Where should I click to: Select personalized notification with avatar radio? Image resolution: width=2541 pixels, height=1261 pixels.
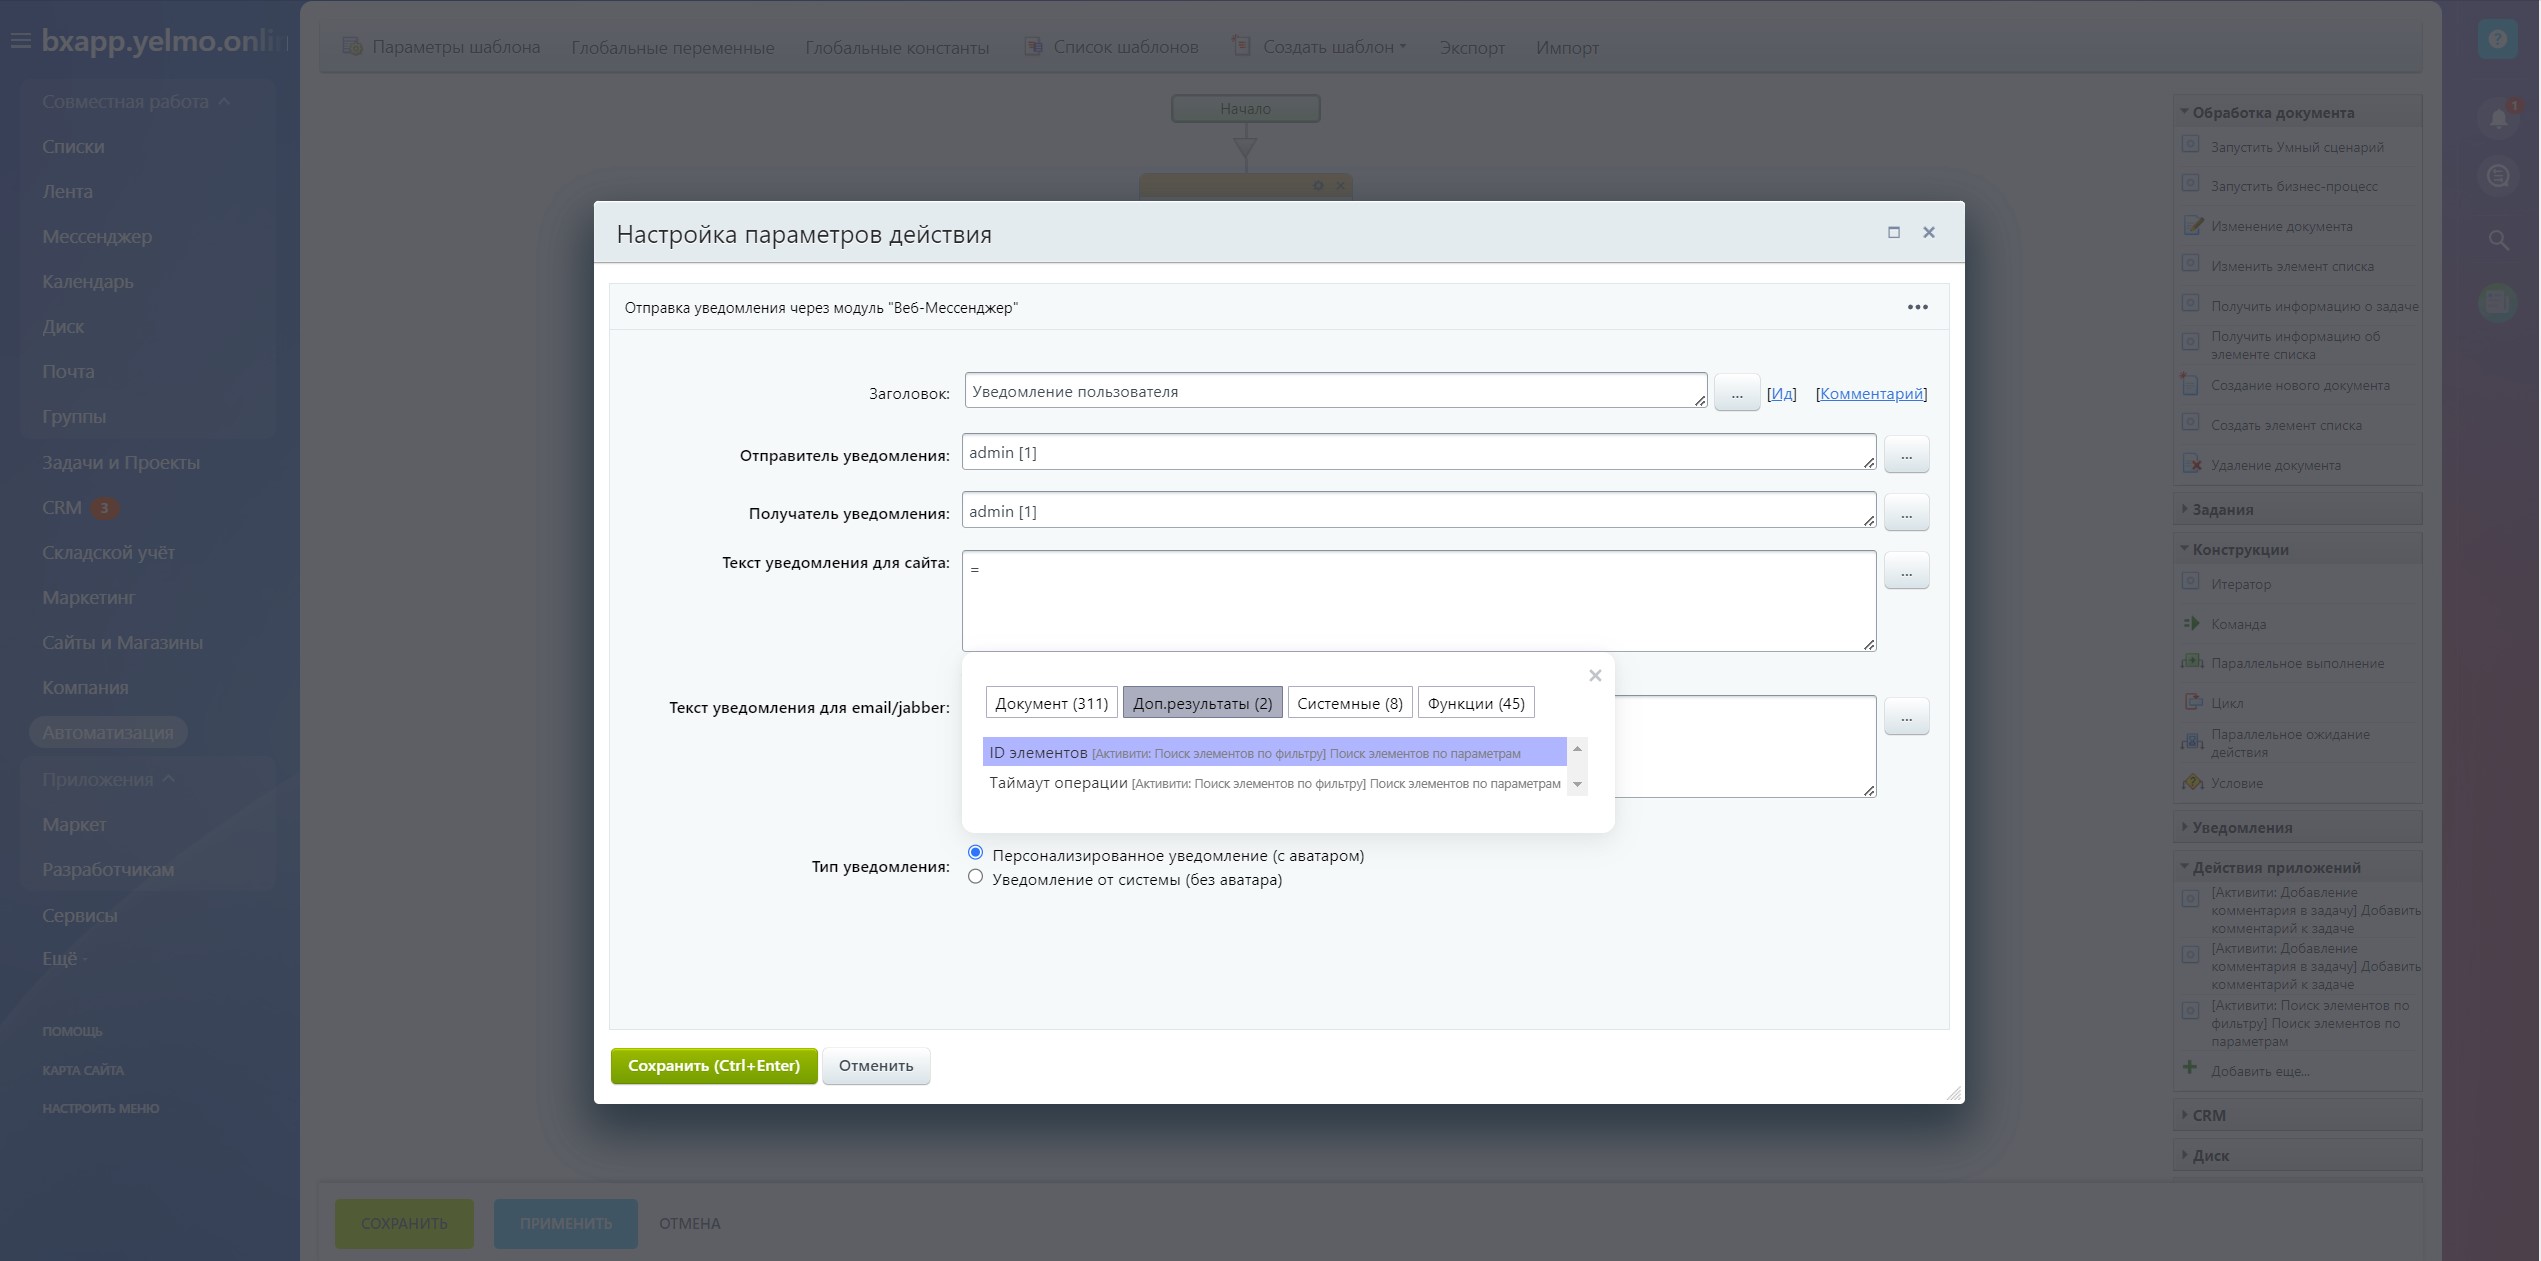click(x=975, y=853)
